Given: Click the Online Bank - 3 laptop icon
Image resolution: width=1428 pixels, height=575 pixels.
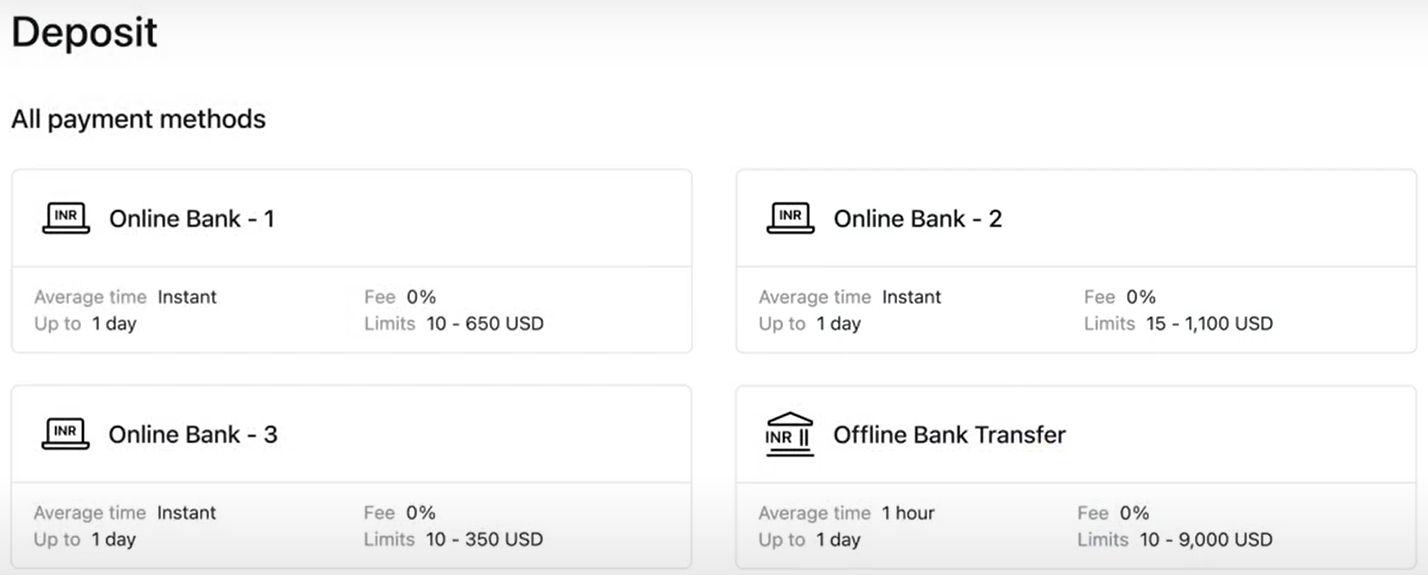Looking at the screenshot, I should (x=66, y=434).
